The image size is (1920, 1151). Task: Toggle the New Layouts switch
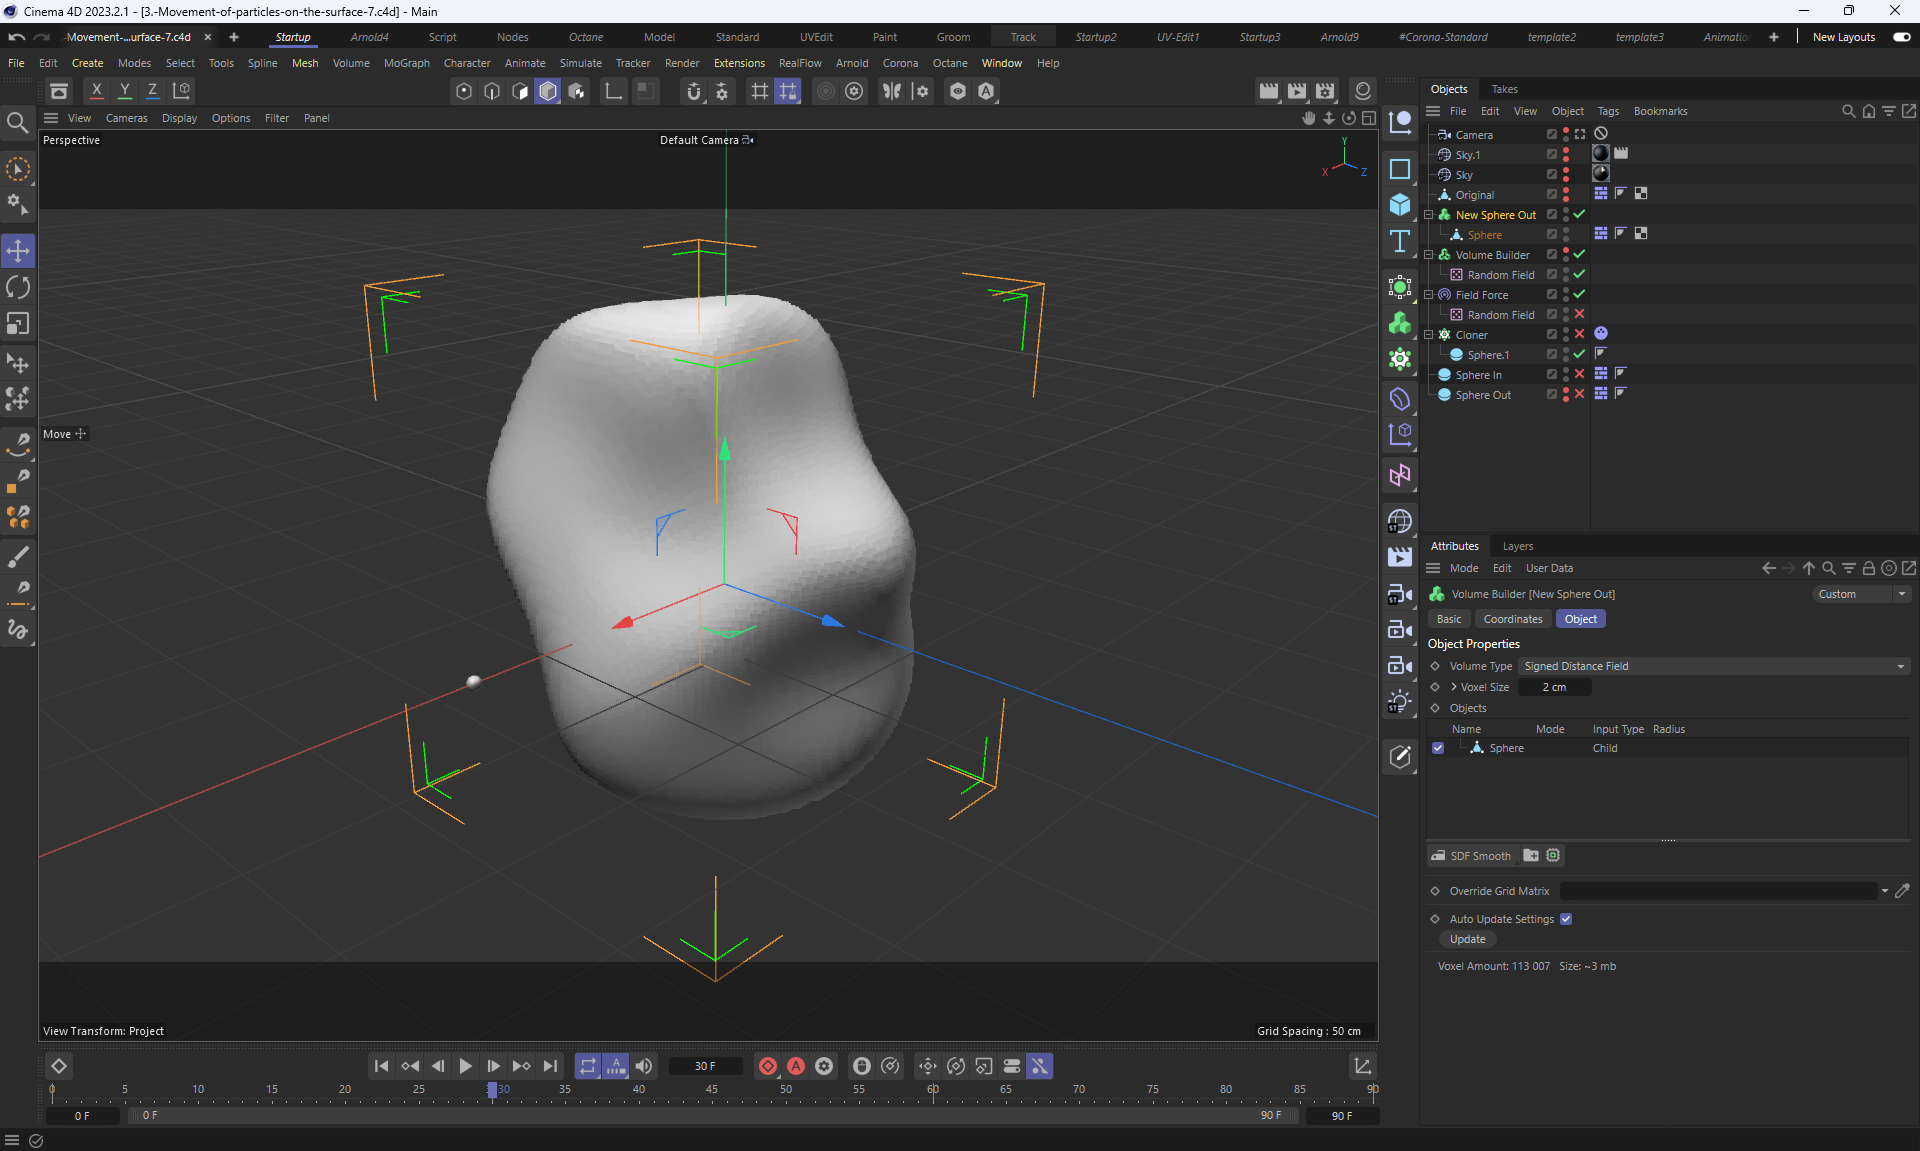[x=1902, y=37]
